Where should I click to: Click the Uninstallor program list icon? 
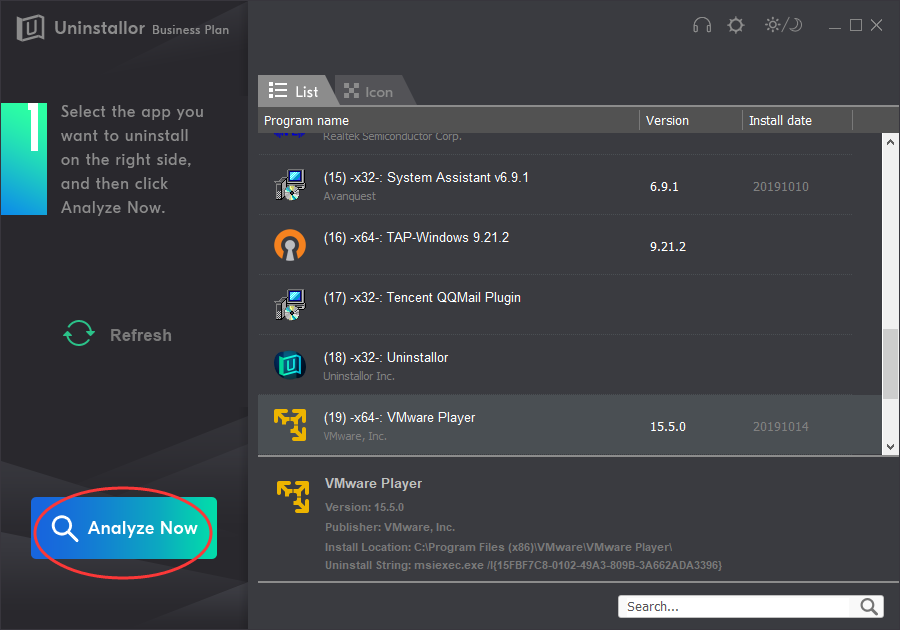click(290, 365)
